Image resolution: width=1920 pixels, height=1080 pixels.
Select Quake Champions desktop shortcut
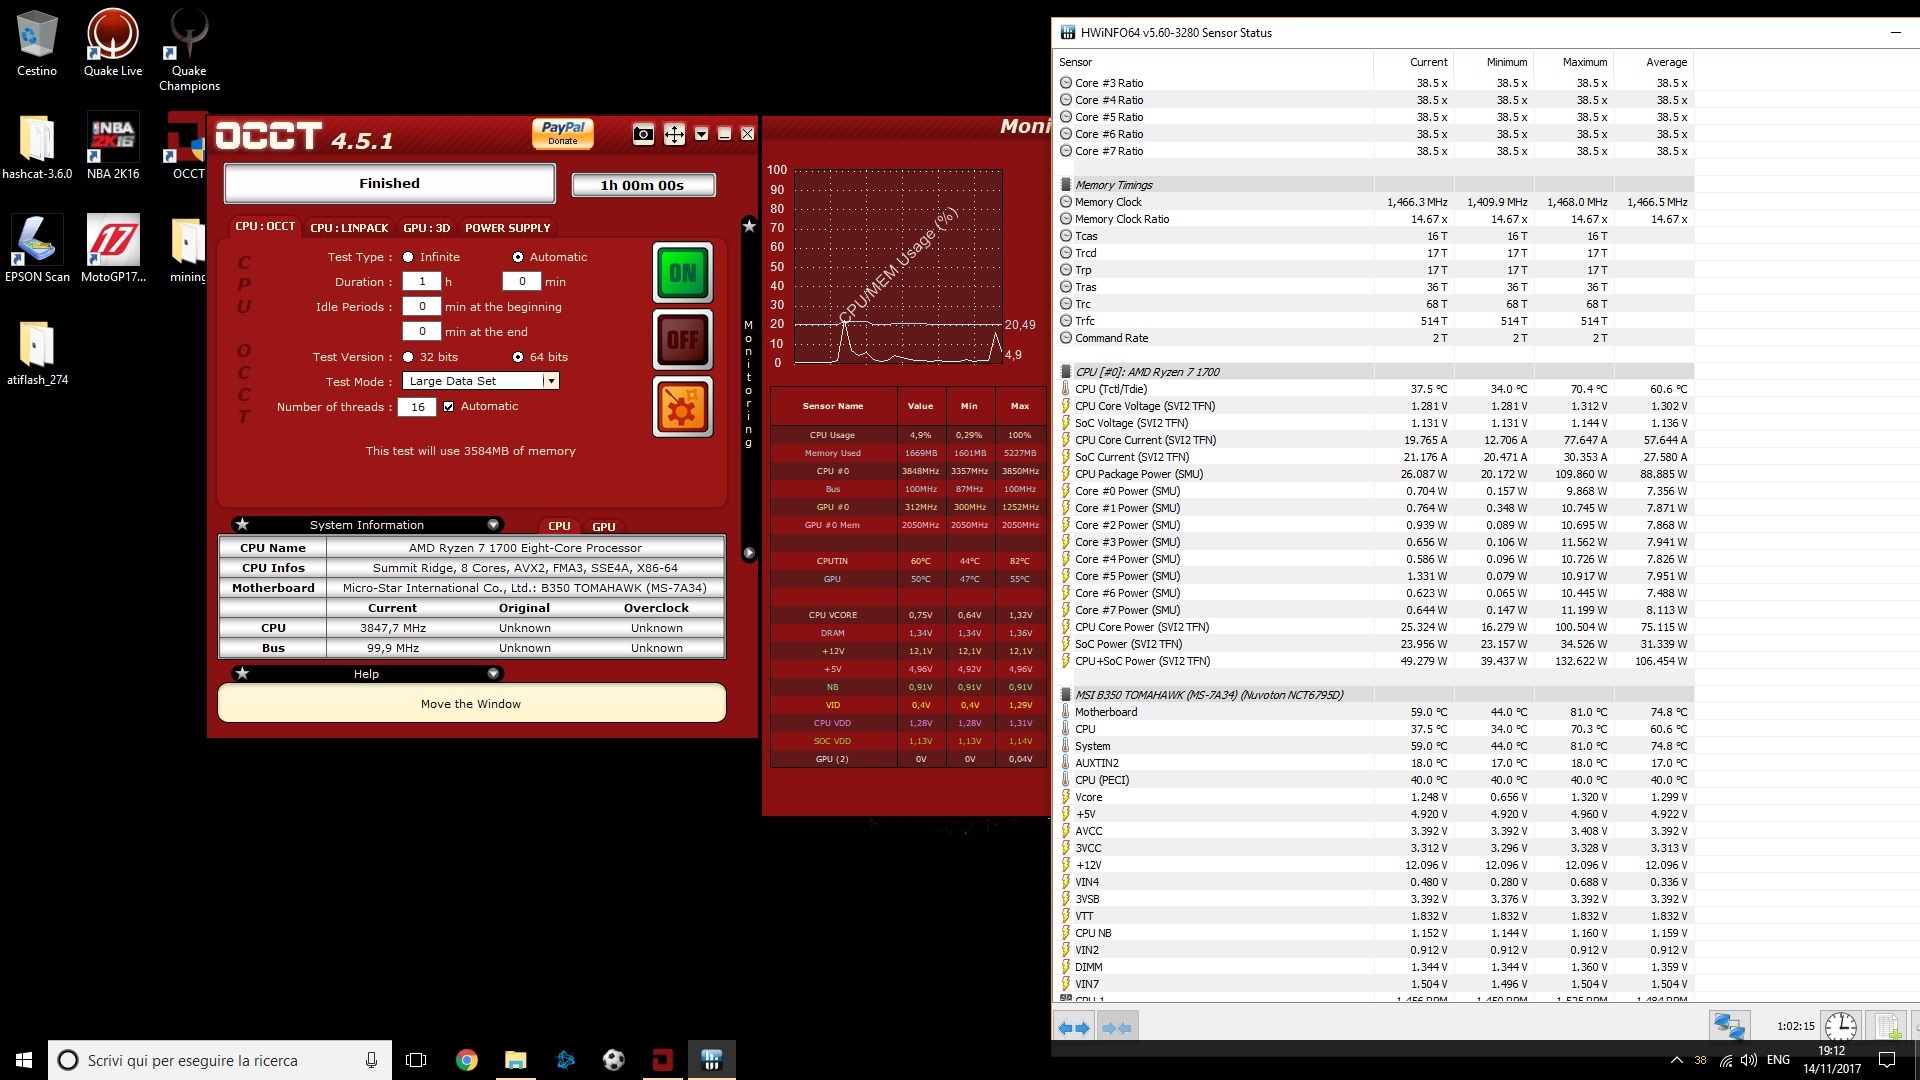tap(189, 50)
